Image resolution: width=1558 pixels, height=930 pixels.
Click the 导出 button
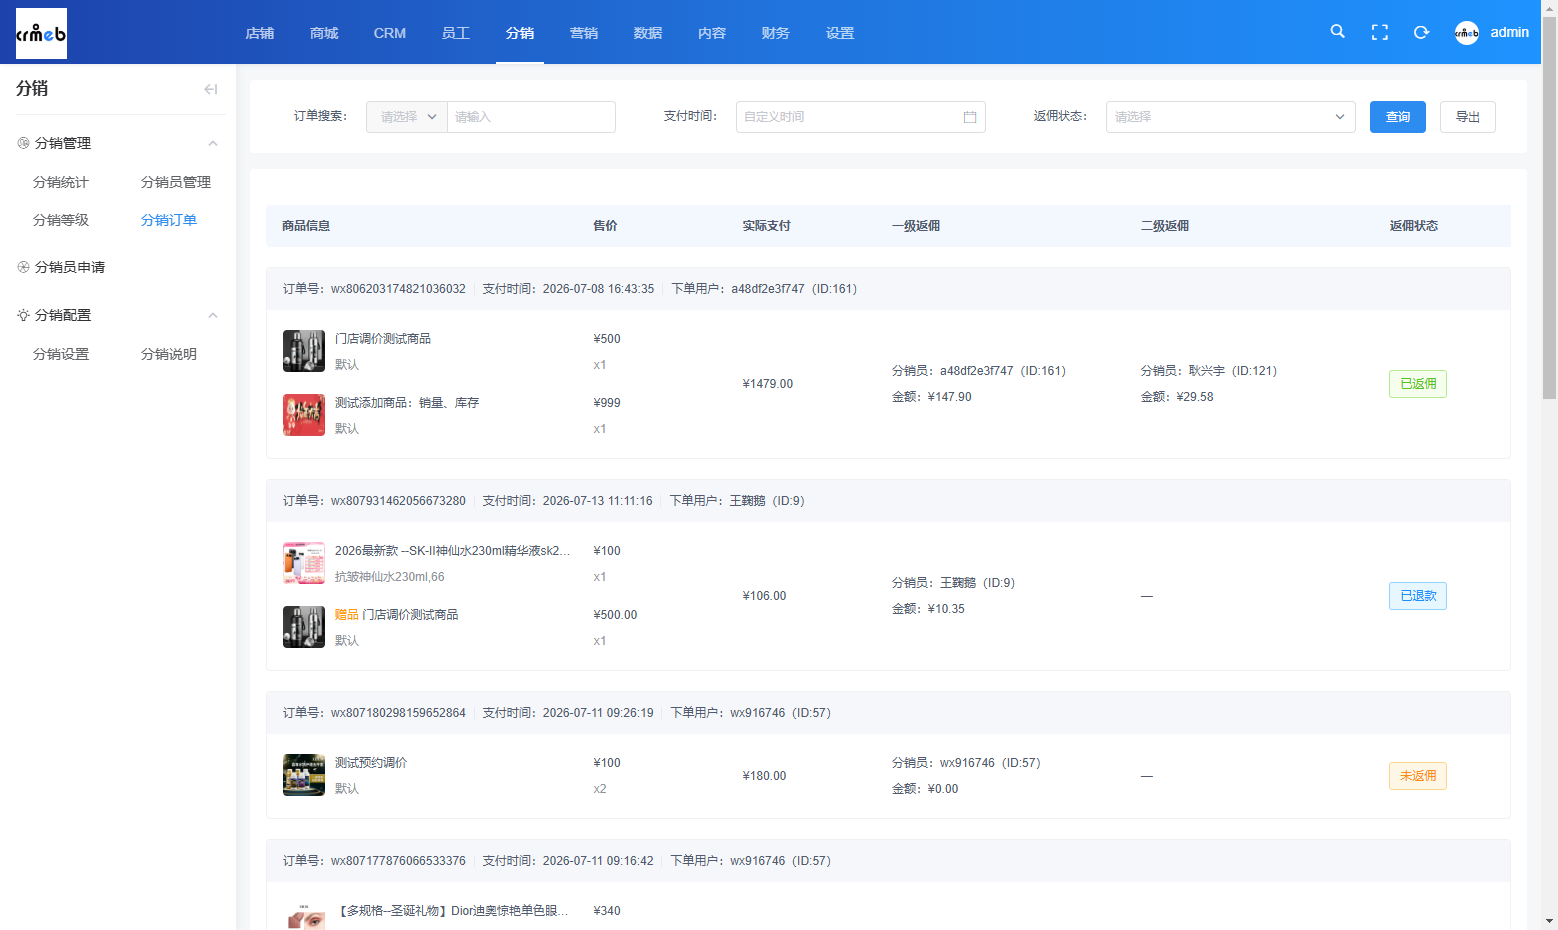point(1467,117)
